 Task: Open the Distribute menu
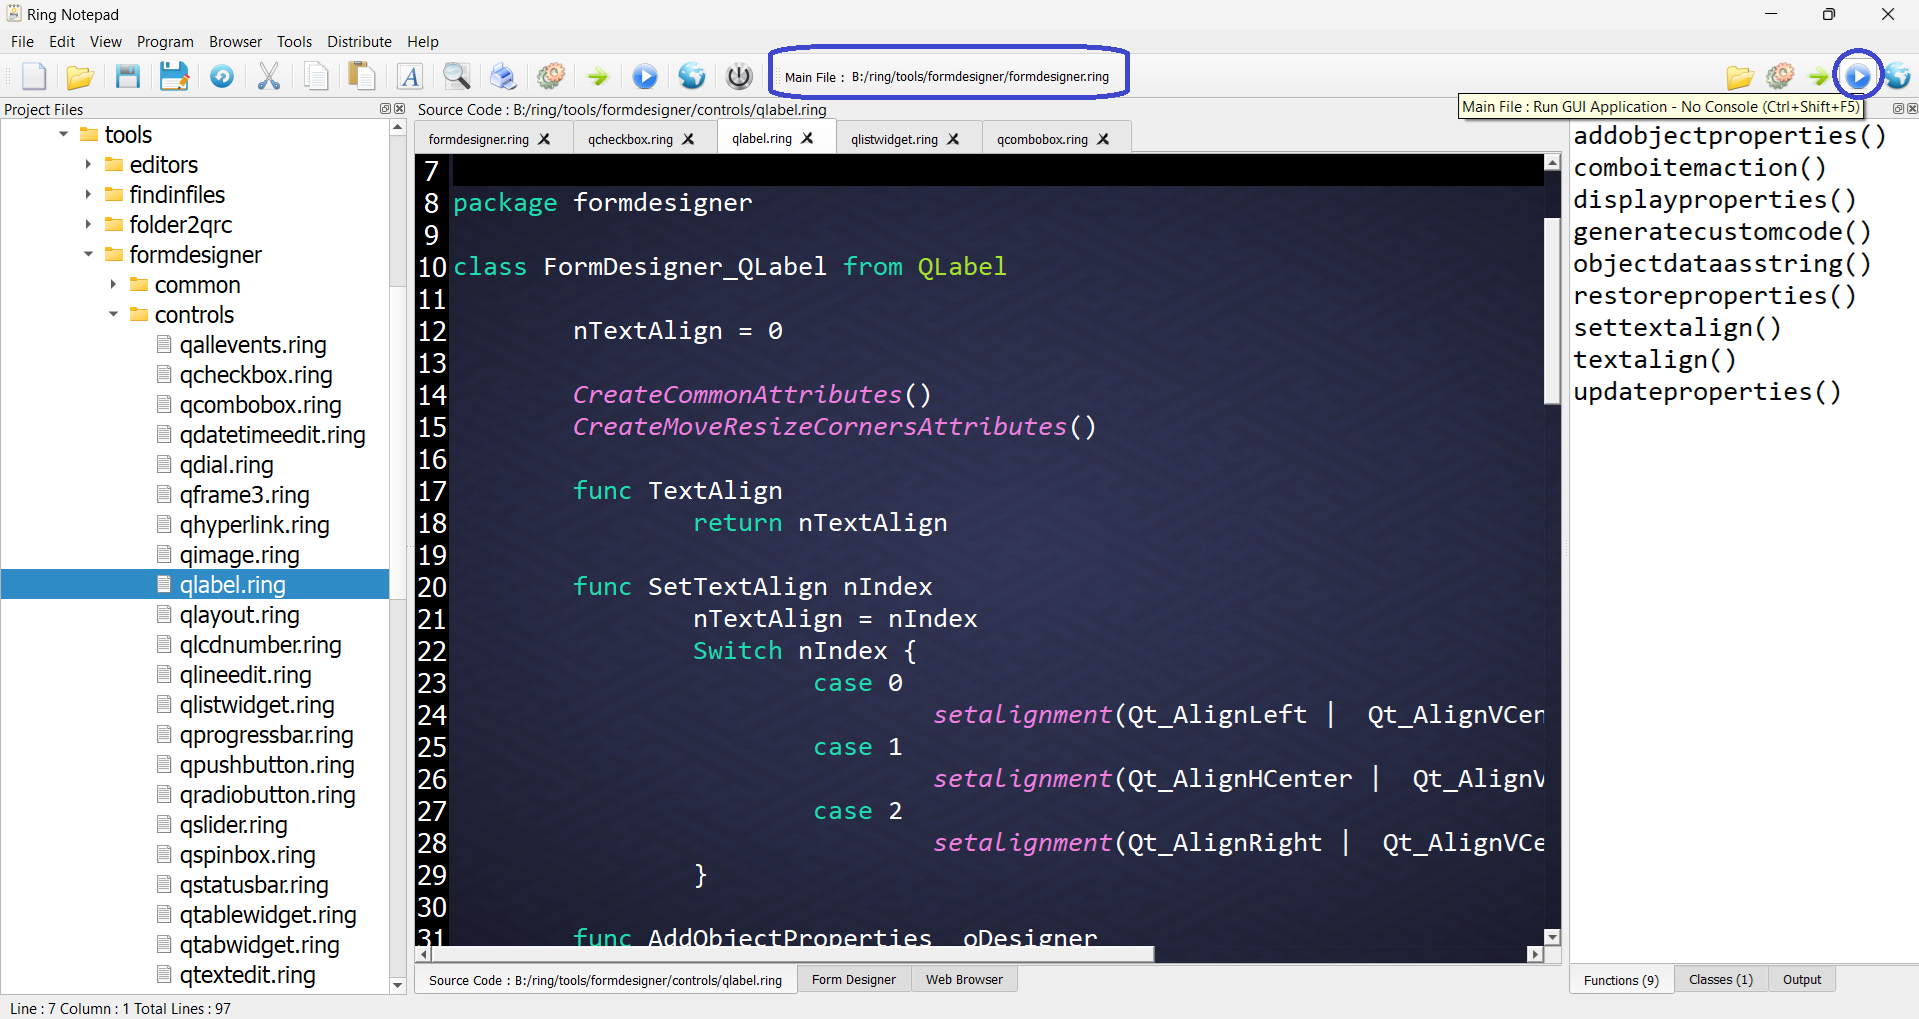coord(359,42)
